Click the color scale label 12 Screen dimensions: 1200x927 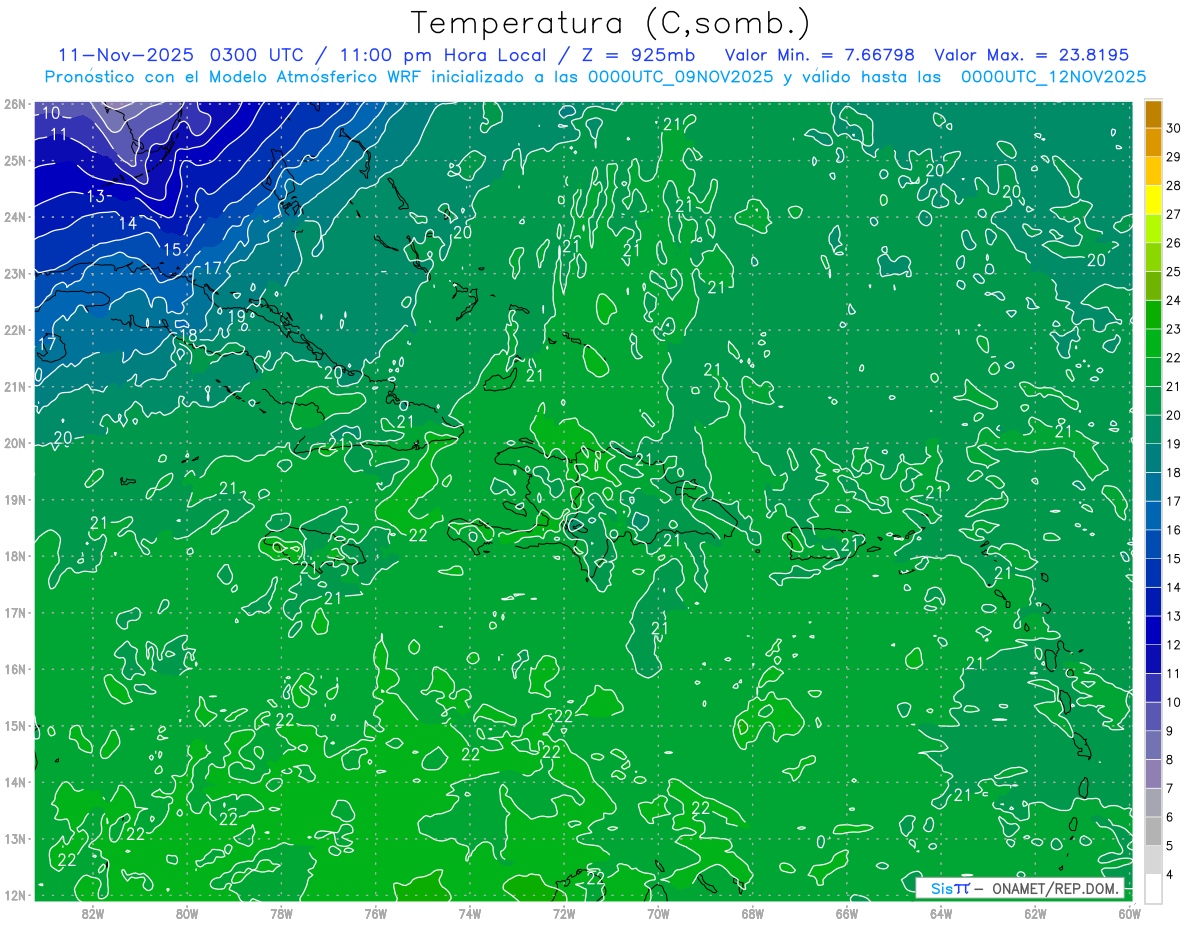point(1174,645)
